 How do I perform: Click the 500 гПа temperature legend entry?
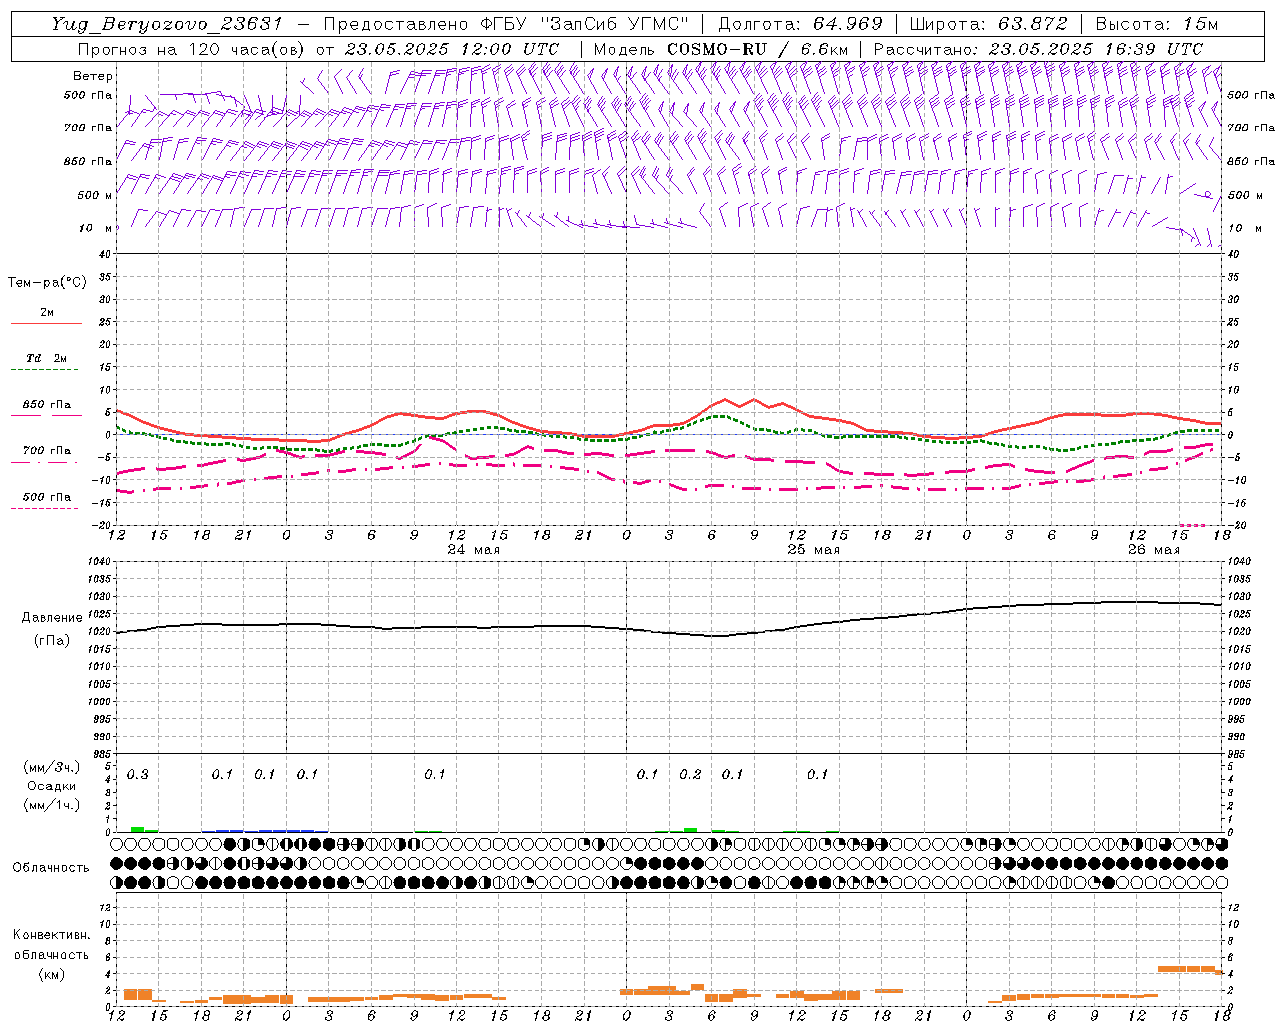47,497
